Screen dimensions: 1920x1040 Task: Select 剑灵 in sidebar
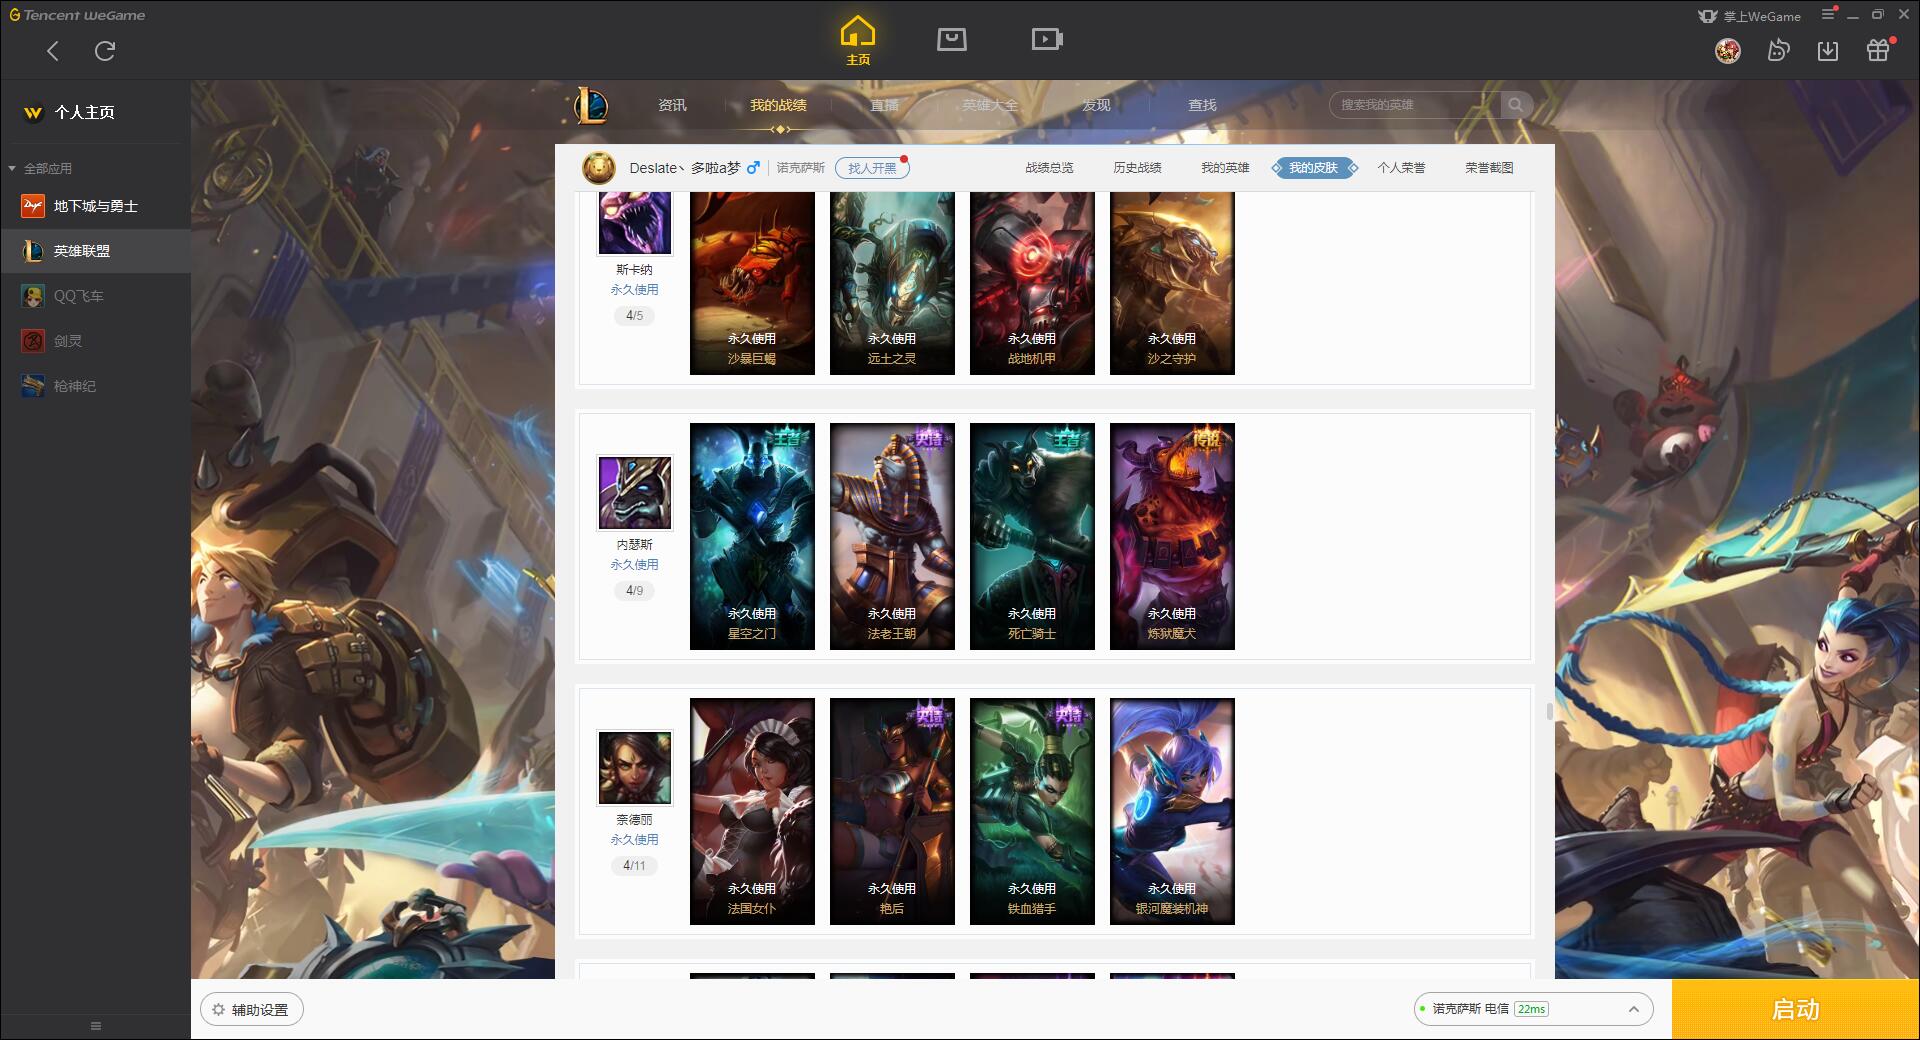pyautogui.click(x=95, y=341)
